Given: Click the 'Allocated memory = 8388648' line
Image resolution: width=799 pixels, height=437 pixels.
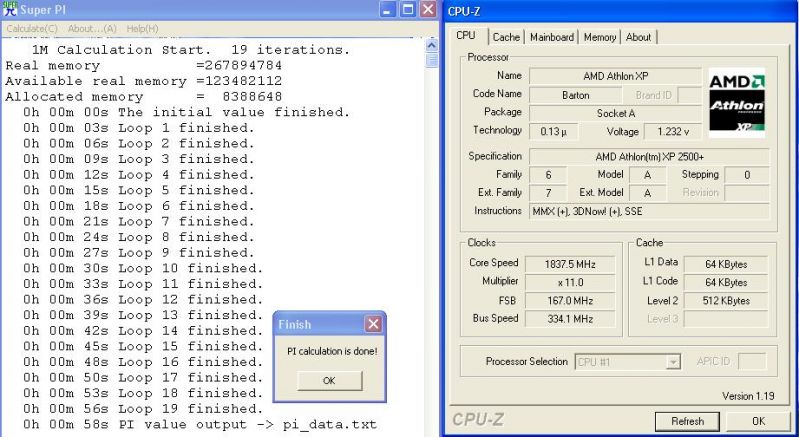Looking at the screenshot, I should (143, 97).
